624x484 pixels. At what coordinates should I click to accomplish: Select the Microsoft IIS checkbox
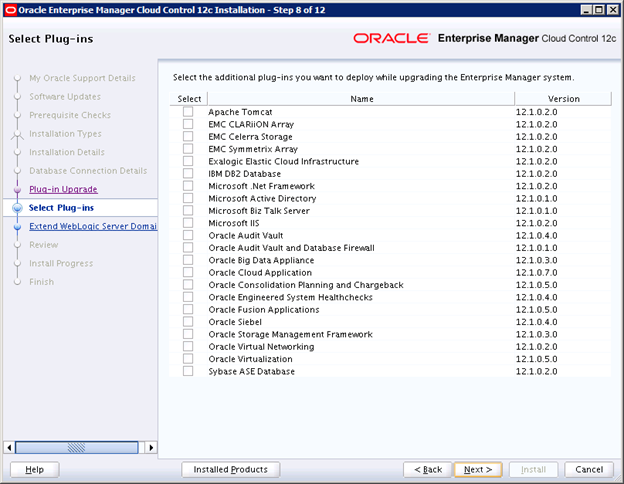click(188, 223)
